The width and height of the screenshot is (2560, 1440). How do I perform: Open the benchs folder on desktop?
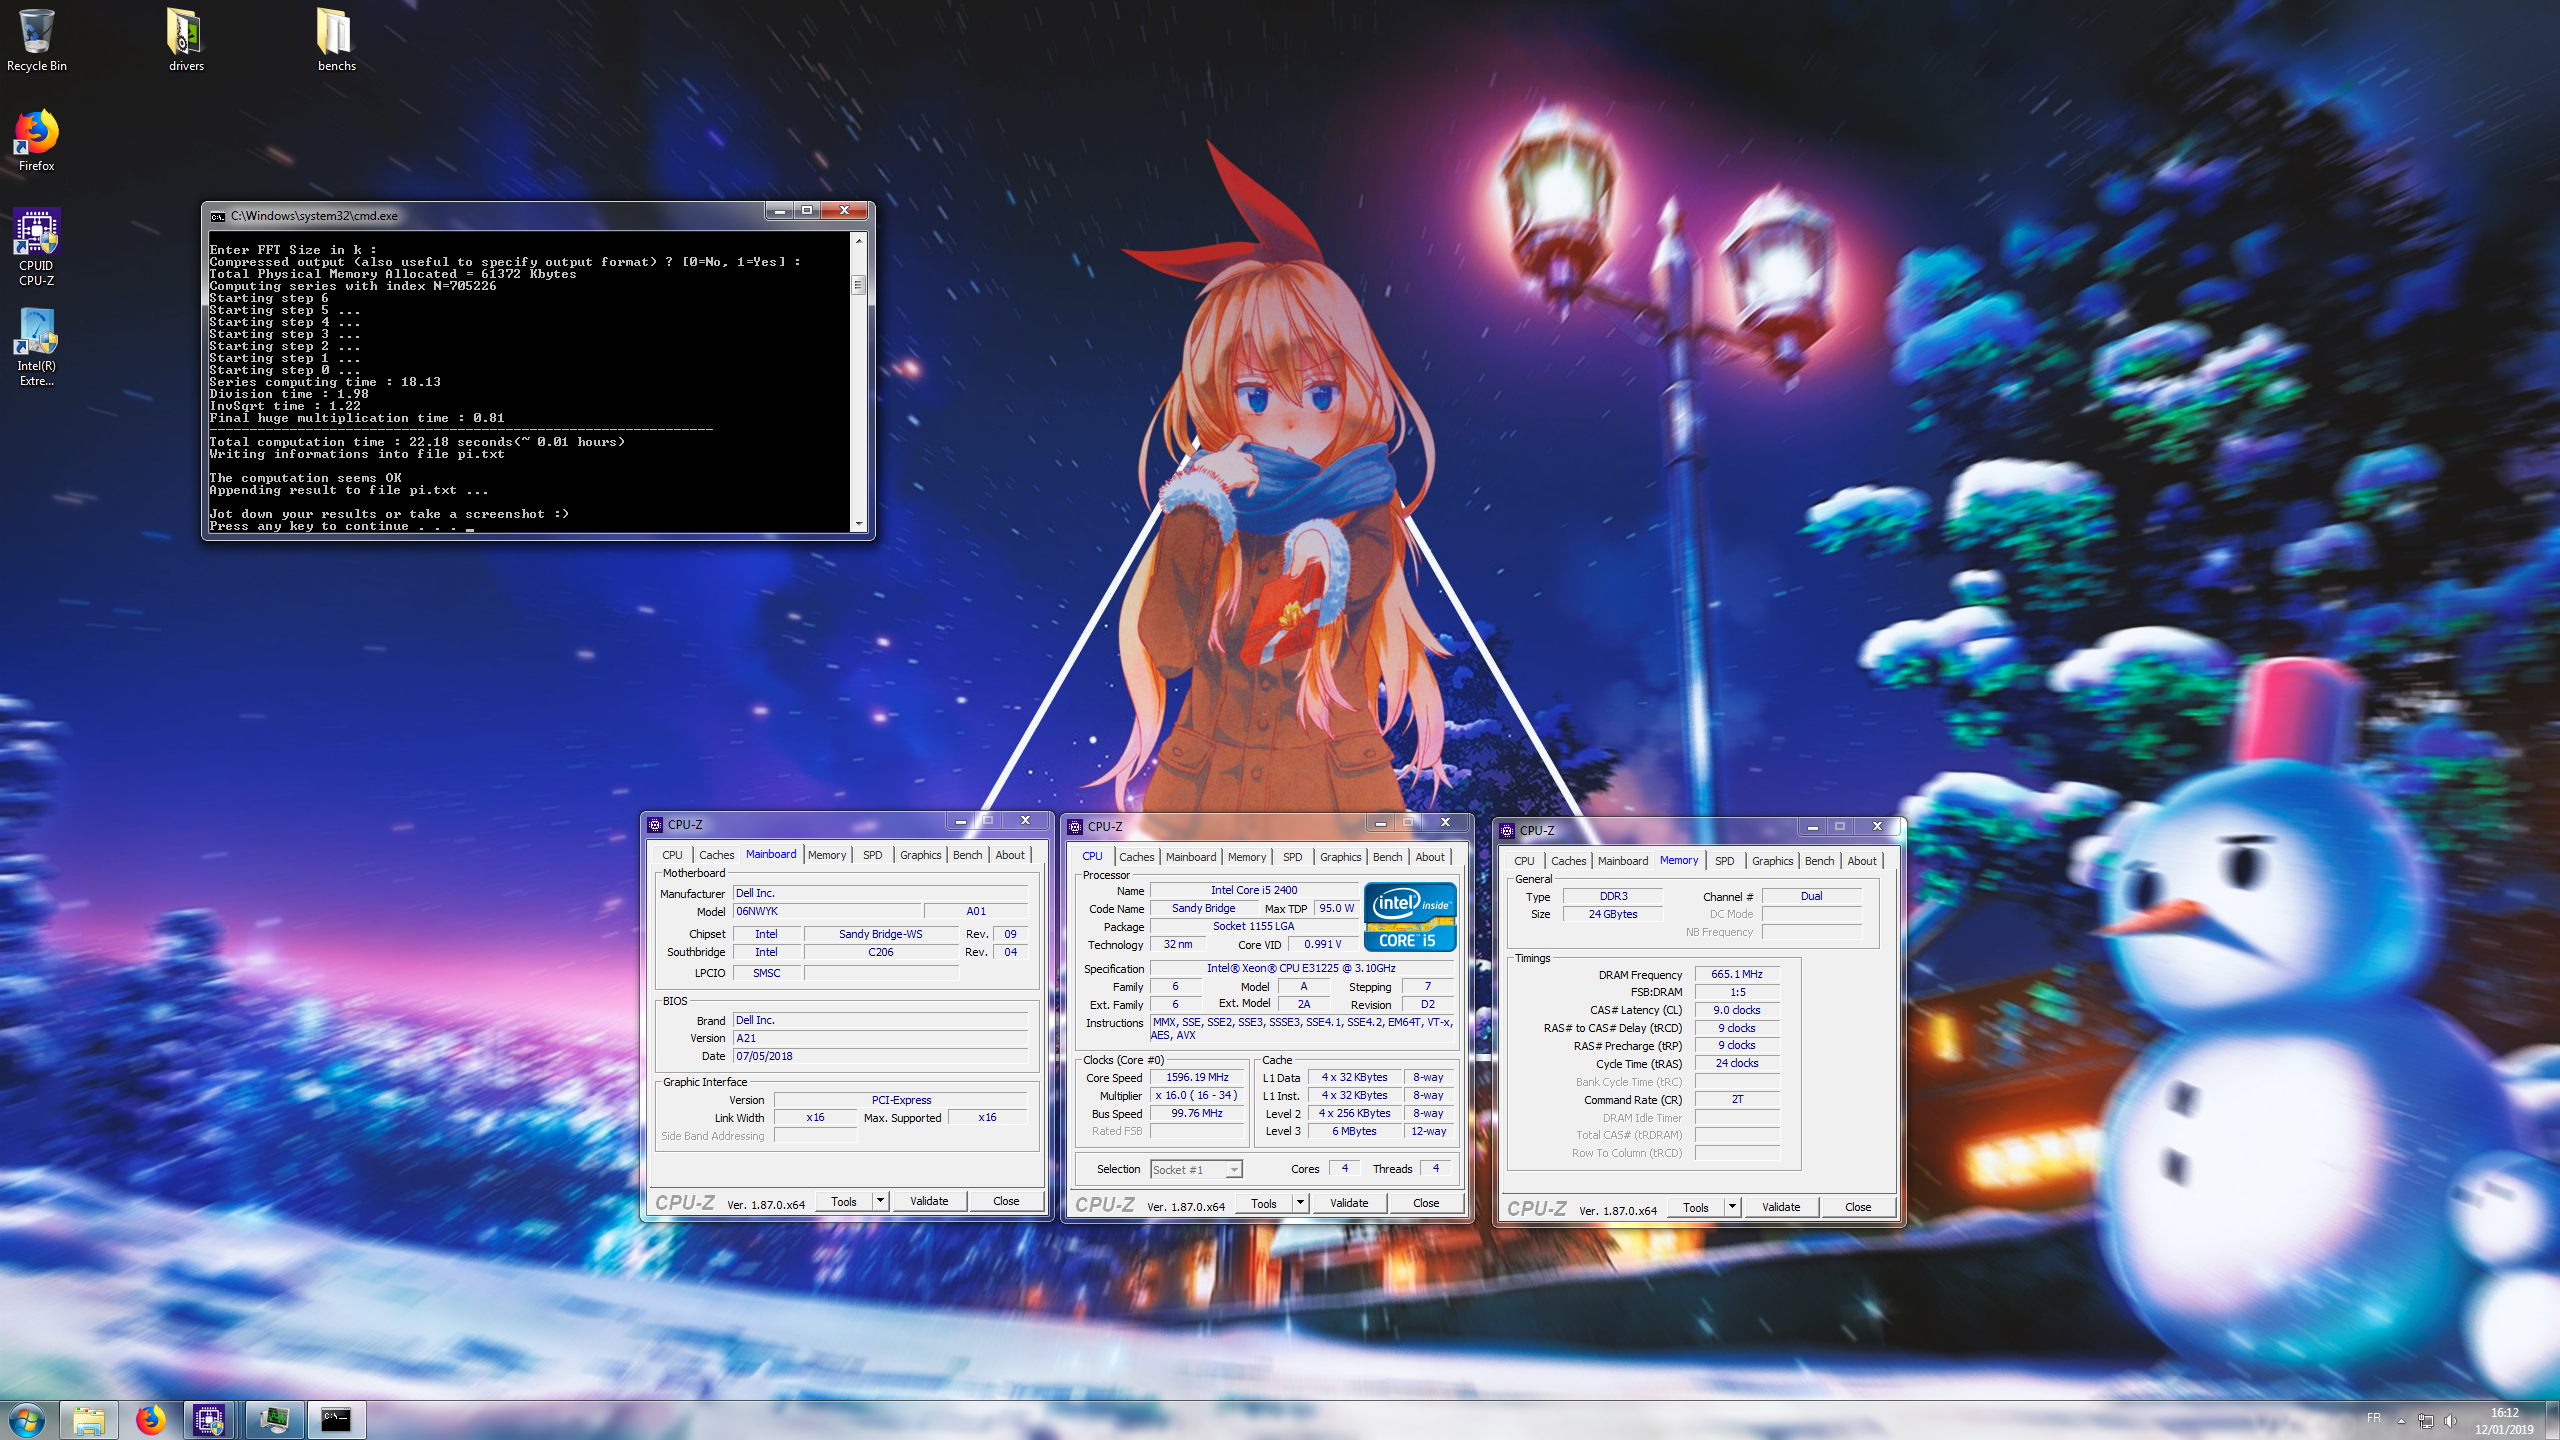[336, 40]
